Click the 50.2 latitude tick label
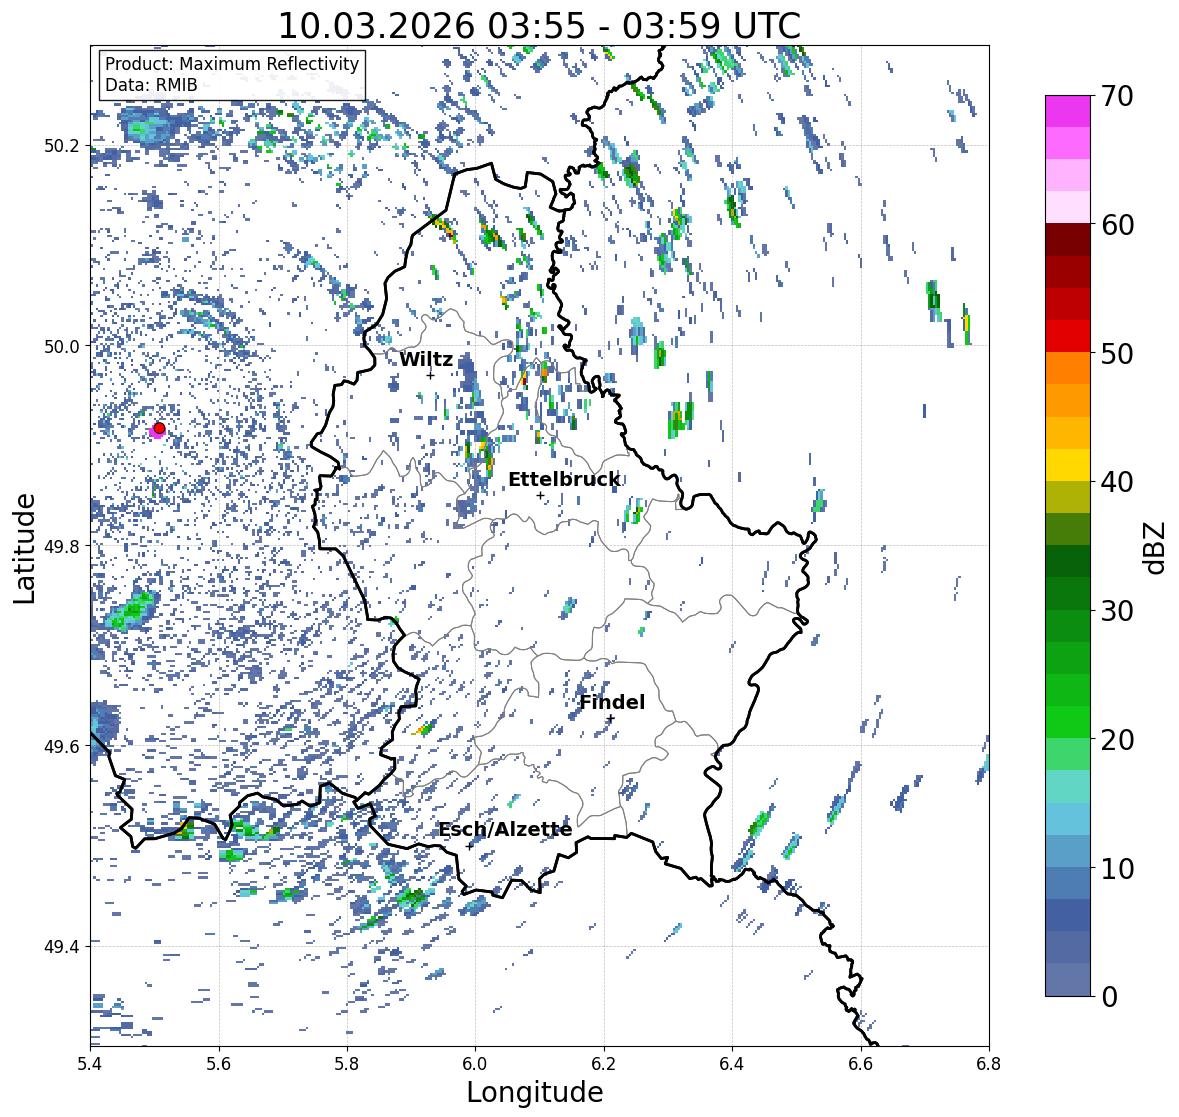 61,146
